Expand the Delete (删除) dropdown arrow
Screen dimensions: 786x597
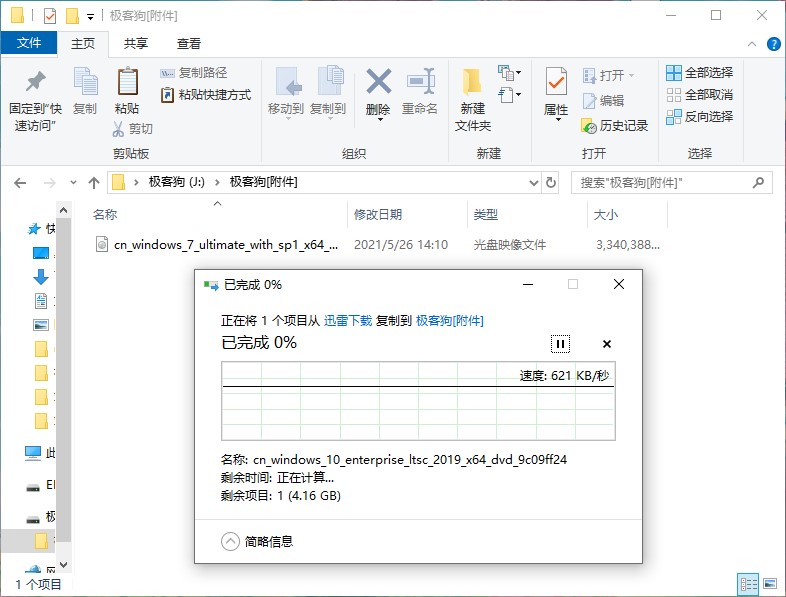tap(379, 119)
